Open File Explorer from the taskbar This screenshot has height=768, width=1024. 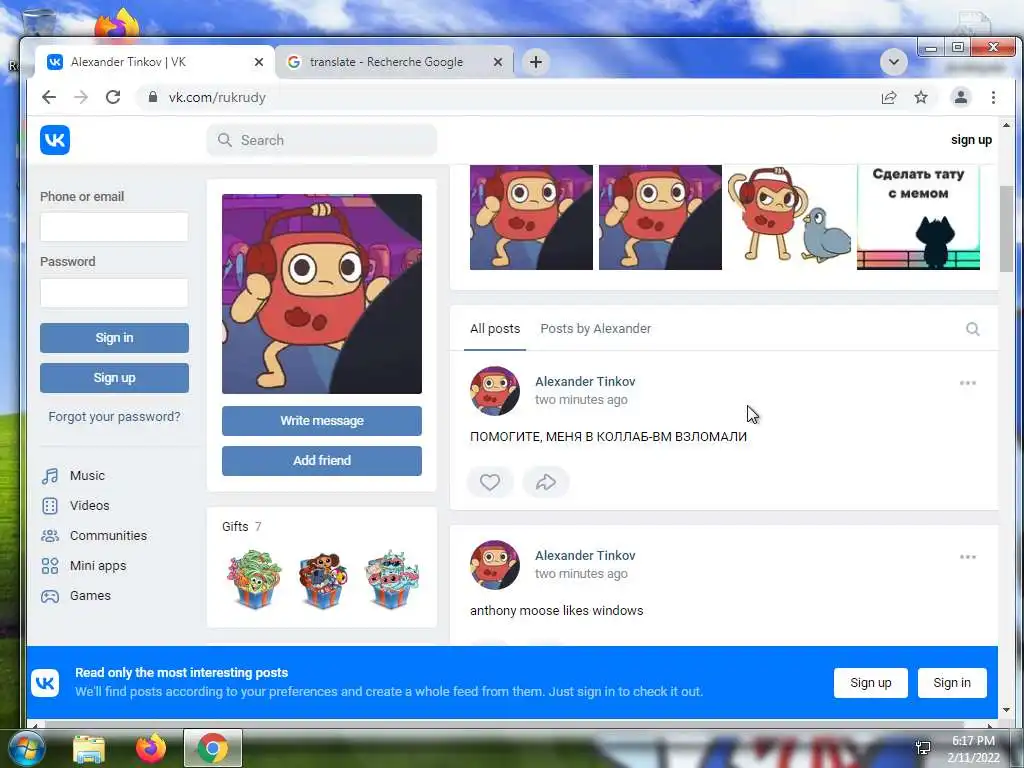(x=89, y=749)
